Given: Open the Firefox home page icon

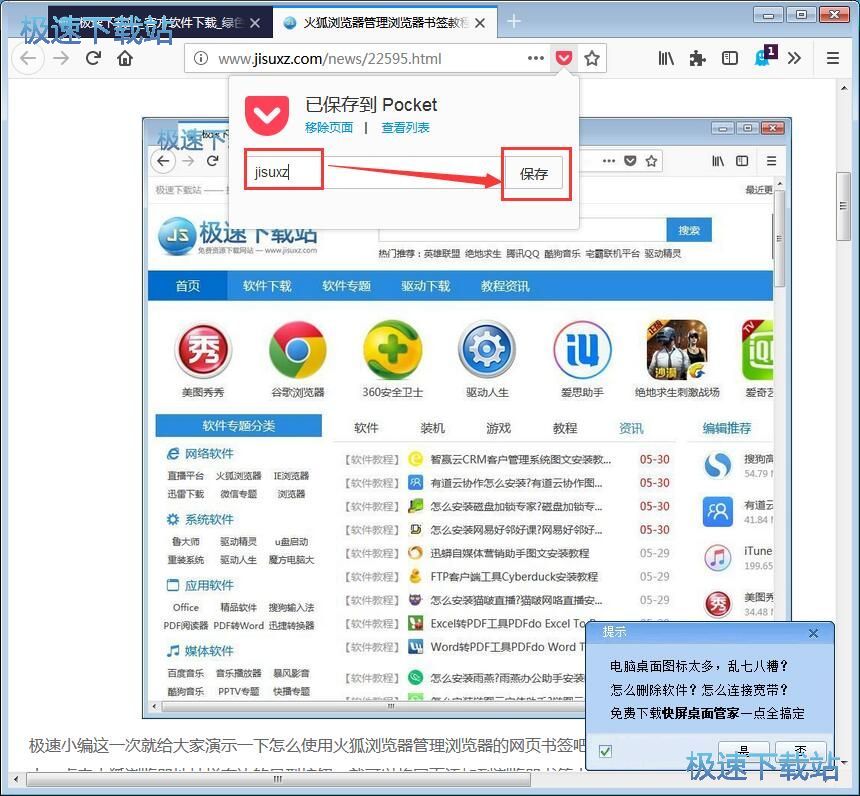Looking at the screenshot, I should (x=125, y=58).
